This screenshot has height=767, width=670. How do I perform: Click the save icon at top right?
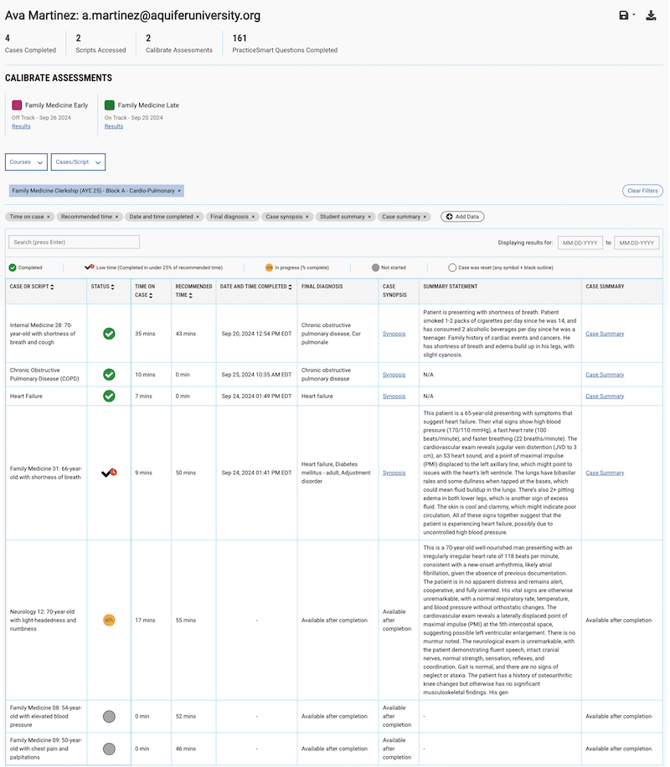[x=623, y=15]
